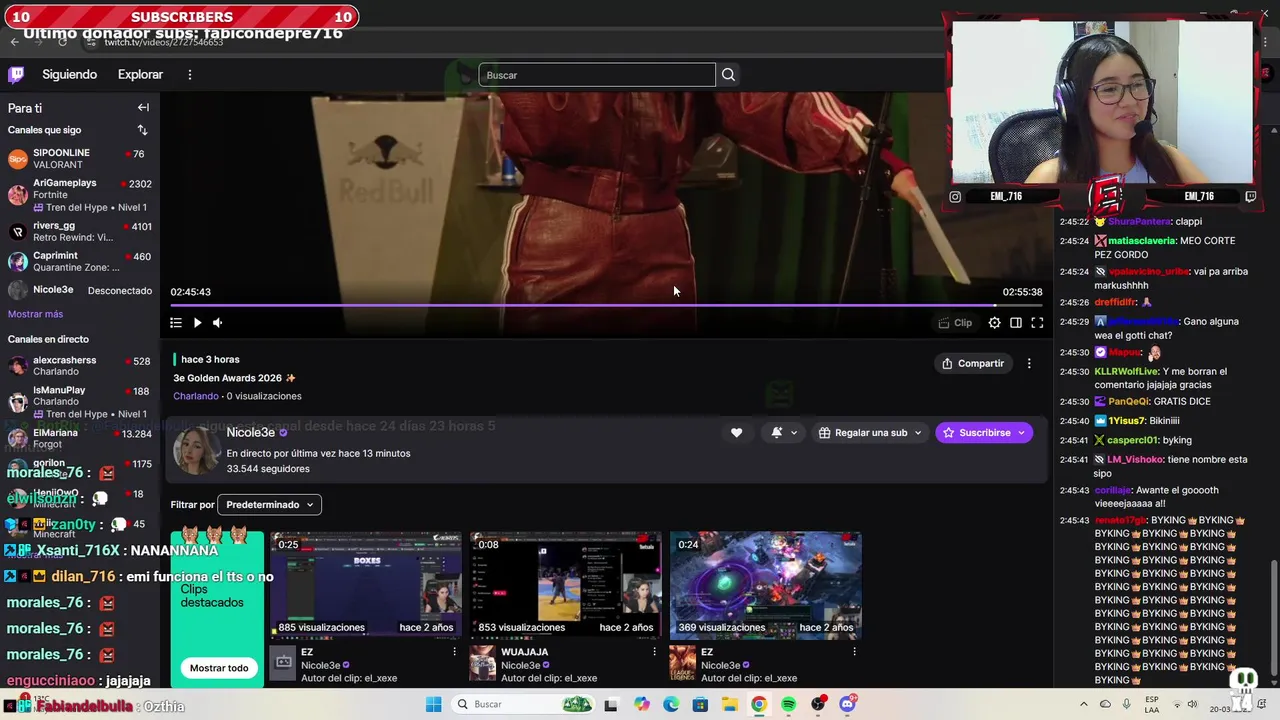The width and height of the screenshot is (1280, 720).
Task: Open IsManuPlay live channel
Action: pyautogui.click(x=79, y=402)
